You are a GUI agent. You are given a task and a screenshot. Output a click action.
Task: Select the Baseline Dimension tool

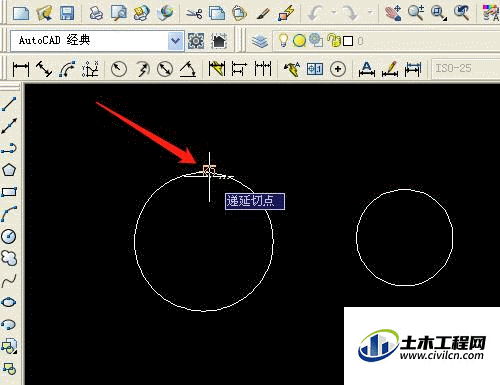pos(239,69)
